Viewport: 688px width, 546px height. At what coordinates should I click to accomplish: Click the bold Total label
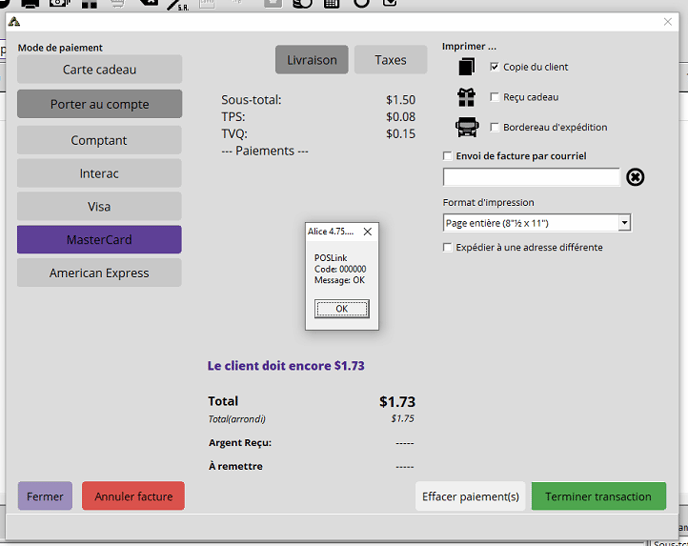click(x=223, y=401)
